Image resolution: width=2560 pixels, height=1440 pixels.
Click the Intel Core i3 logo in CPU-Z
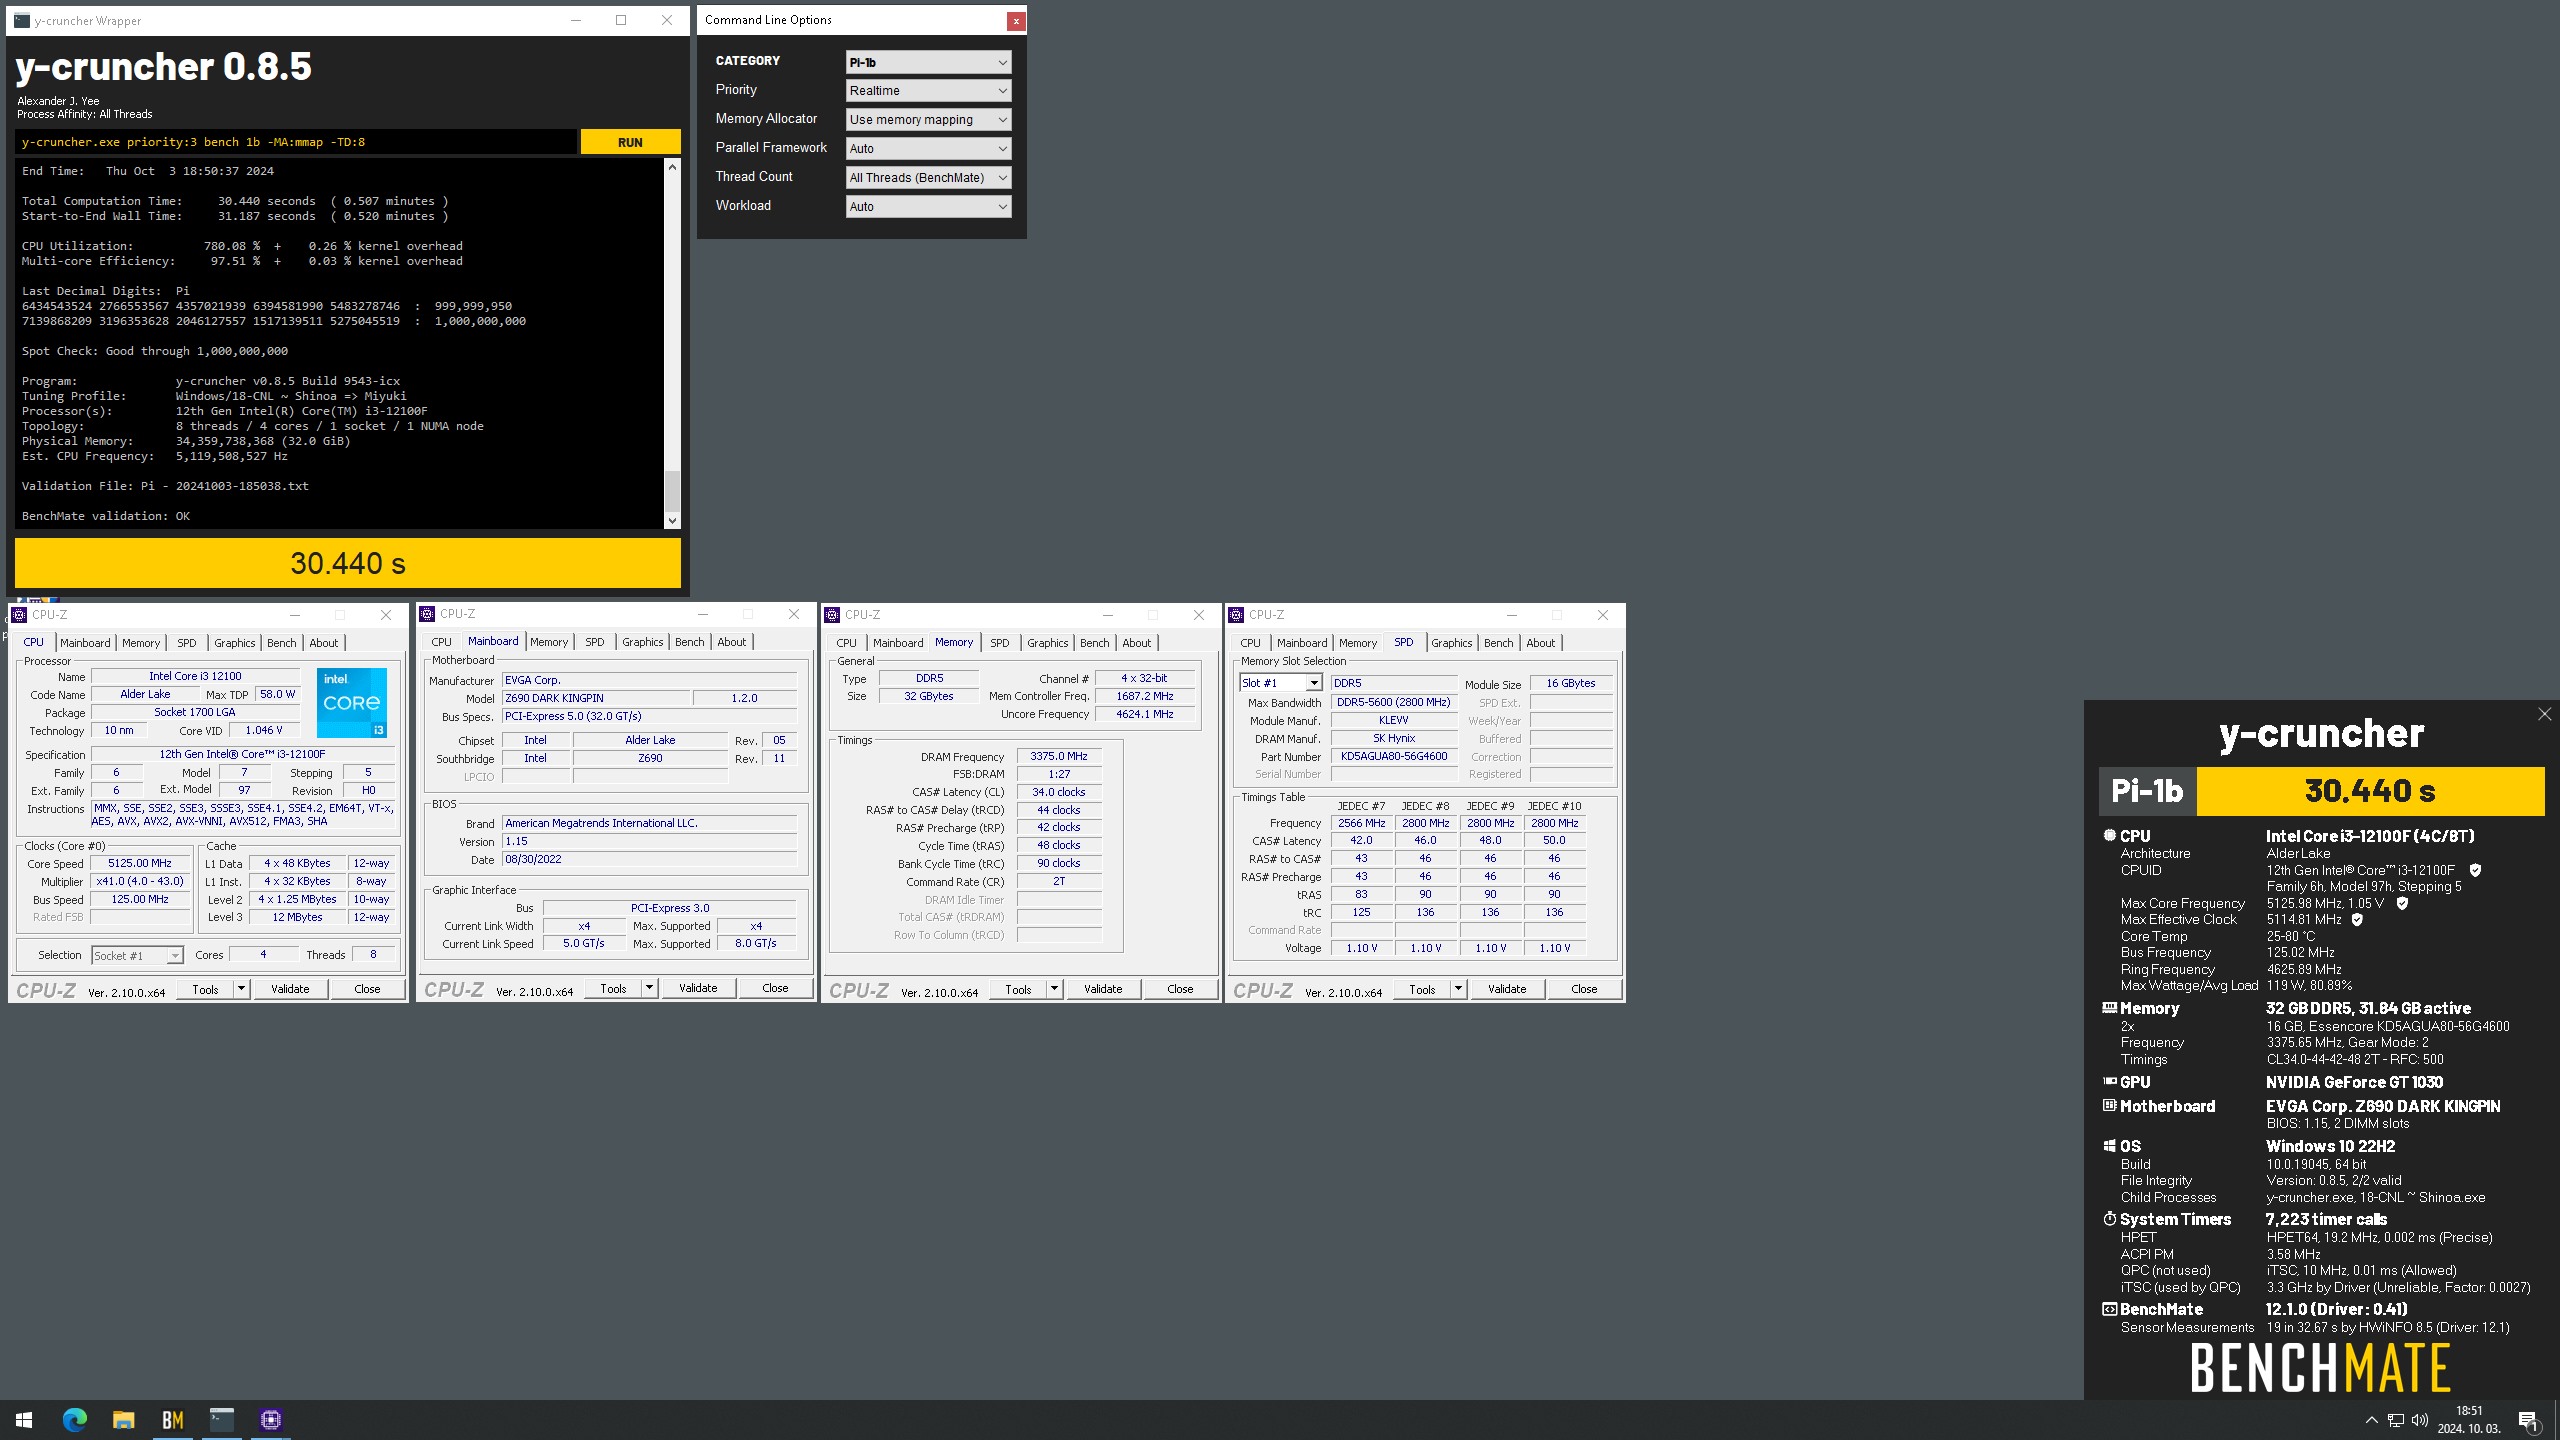click(352, 702)
